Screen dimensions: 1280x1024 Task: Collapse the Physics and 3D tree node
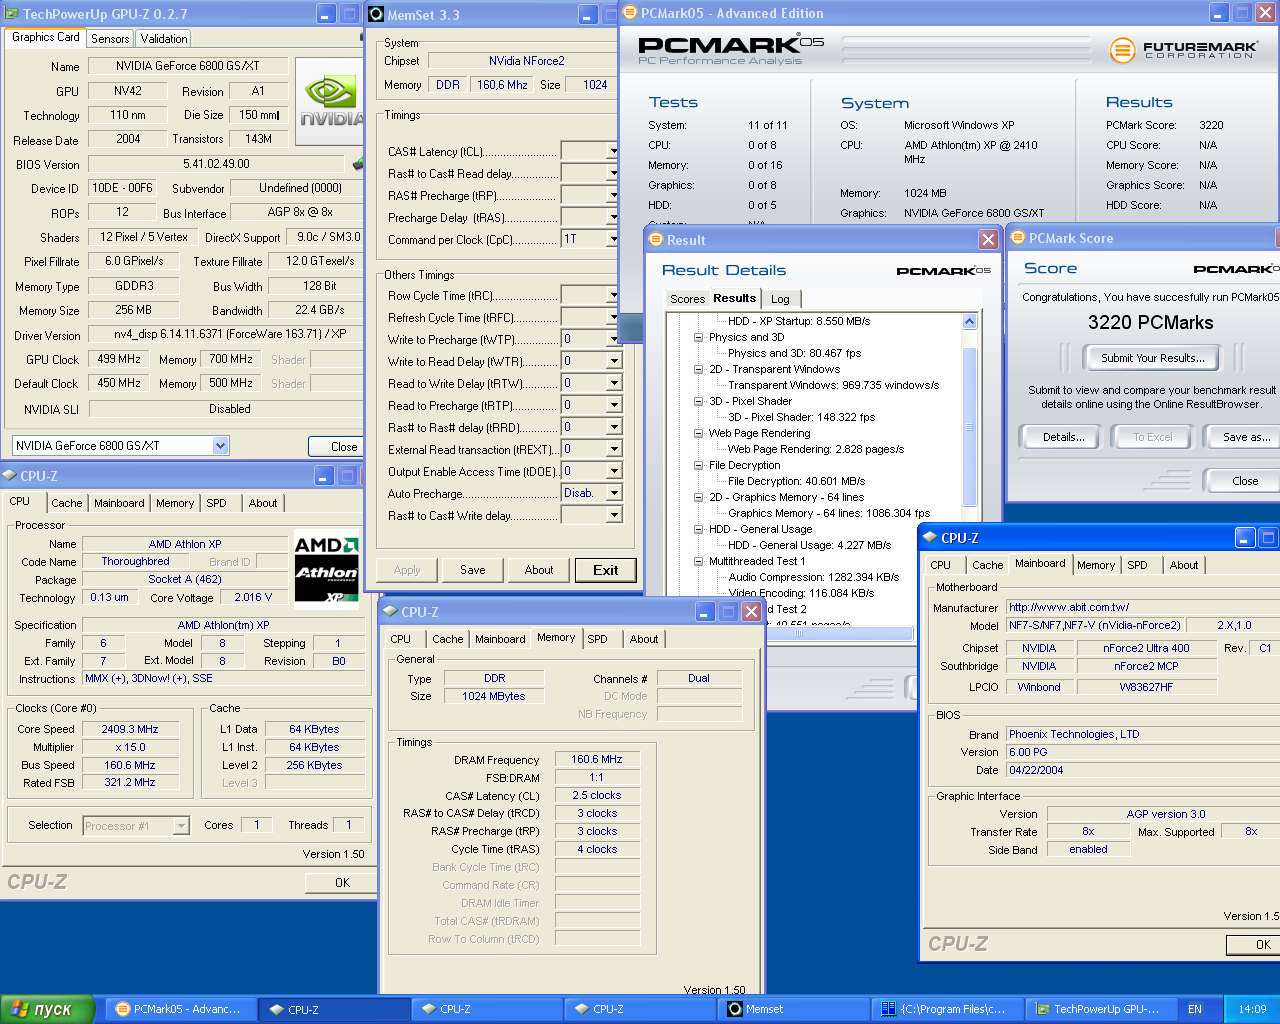point(699,337)
